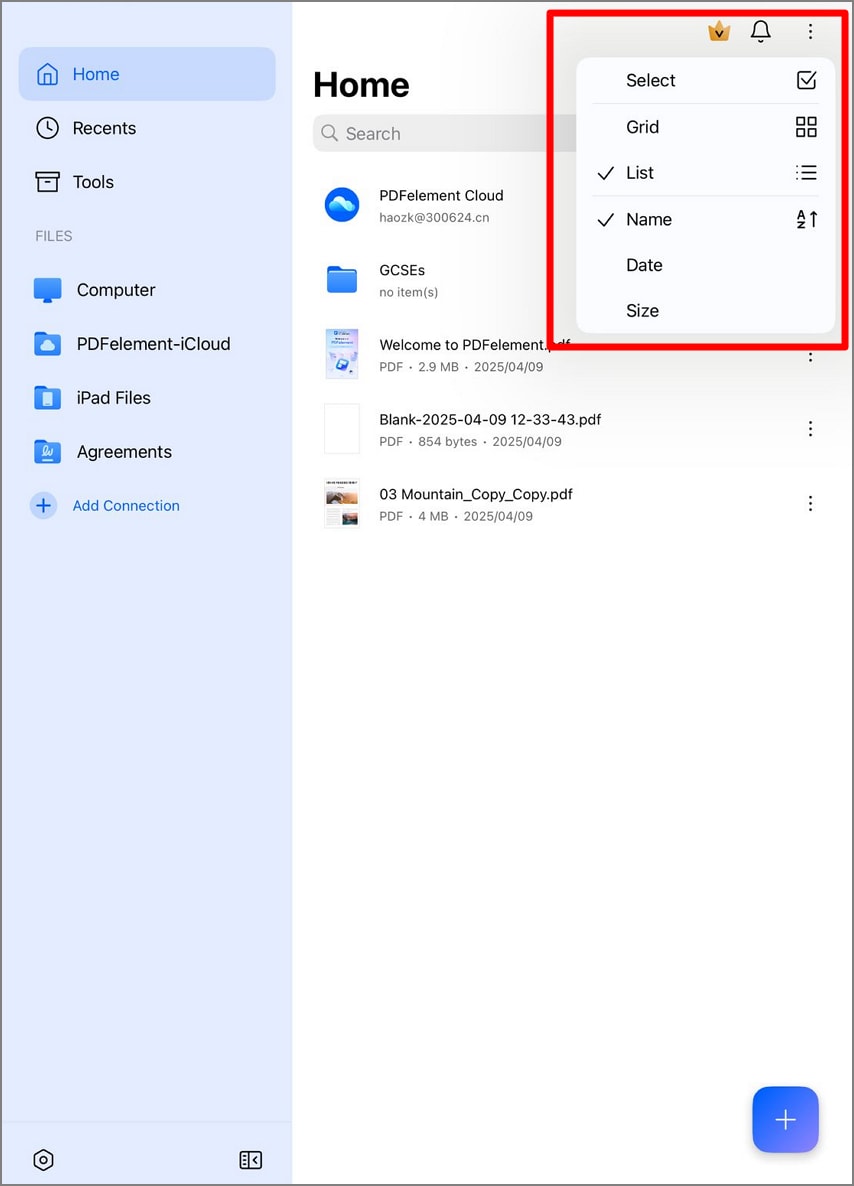Image resolution: width=854 pixels, height=1186 pixels.
Task: Open Computer file location
Action: 147,290
